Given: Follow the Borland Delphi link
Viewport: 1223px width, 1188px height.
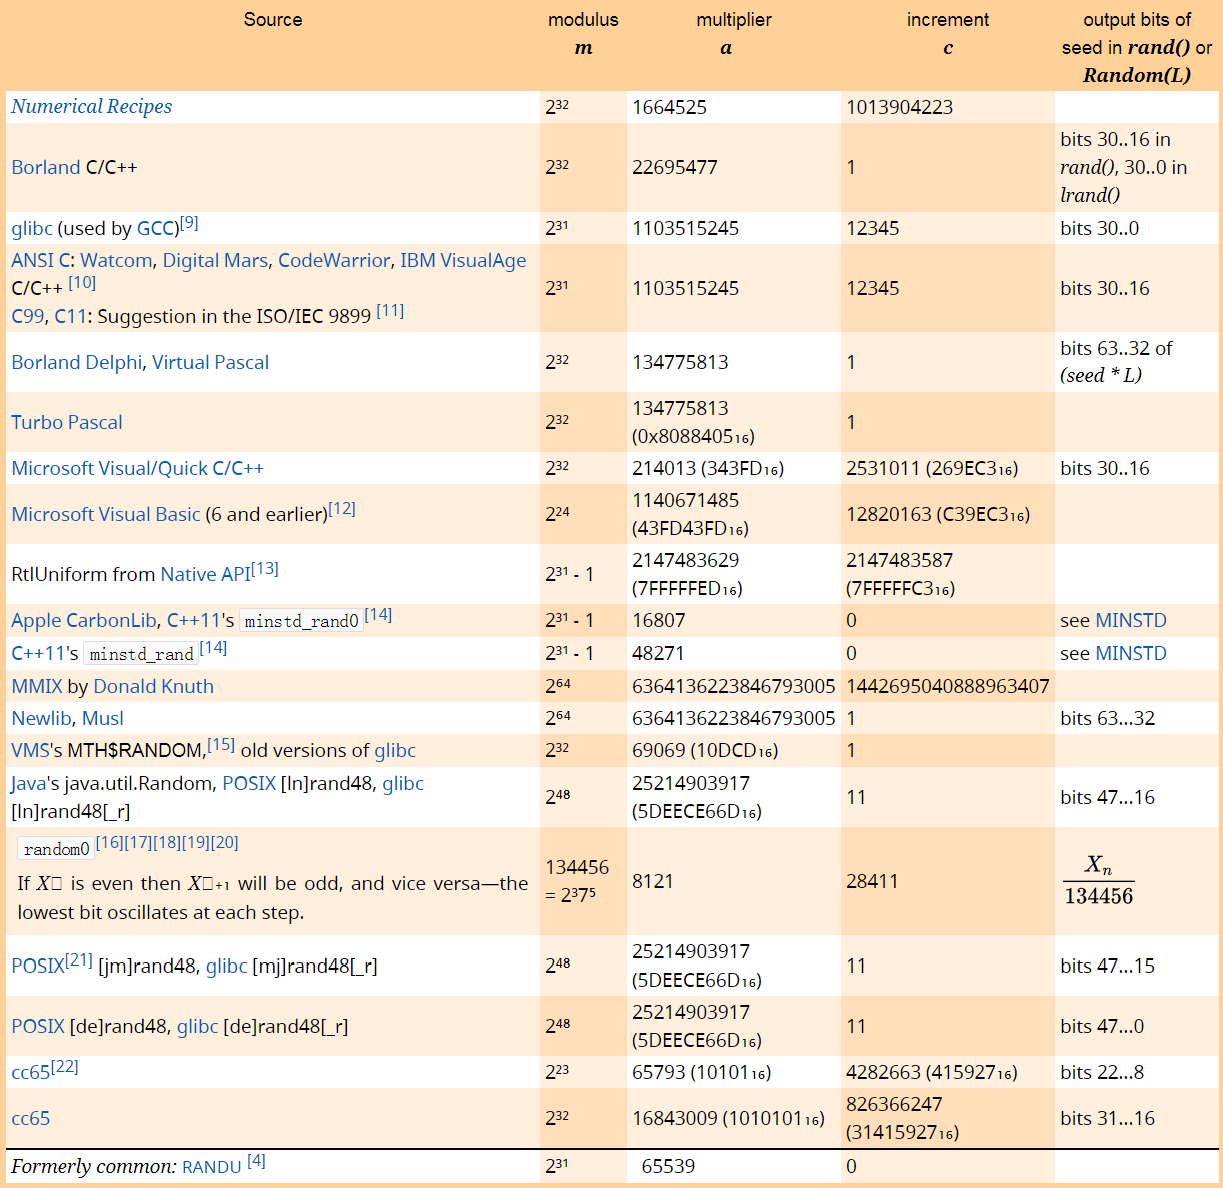Looking at the screenshot, I should coord(75,362).
